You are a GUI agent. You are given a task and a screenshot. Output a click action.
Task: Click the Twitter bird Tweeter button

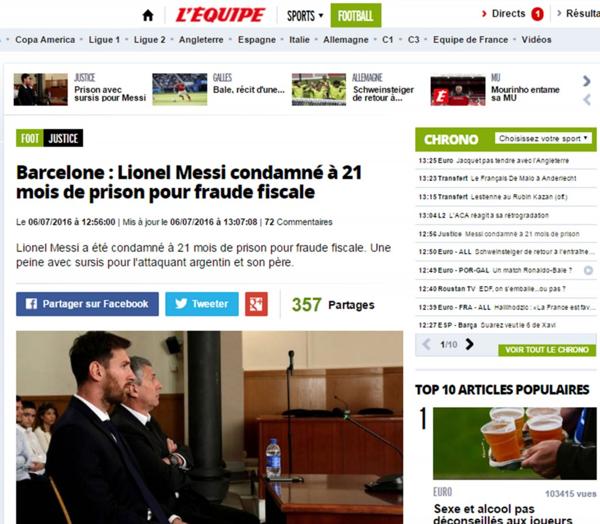[x=202, y=304]
